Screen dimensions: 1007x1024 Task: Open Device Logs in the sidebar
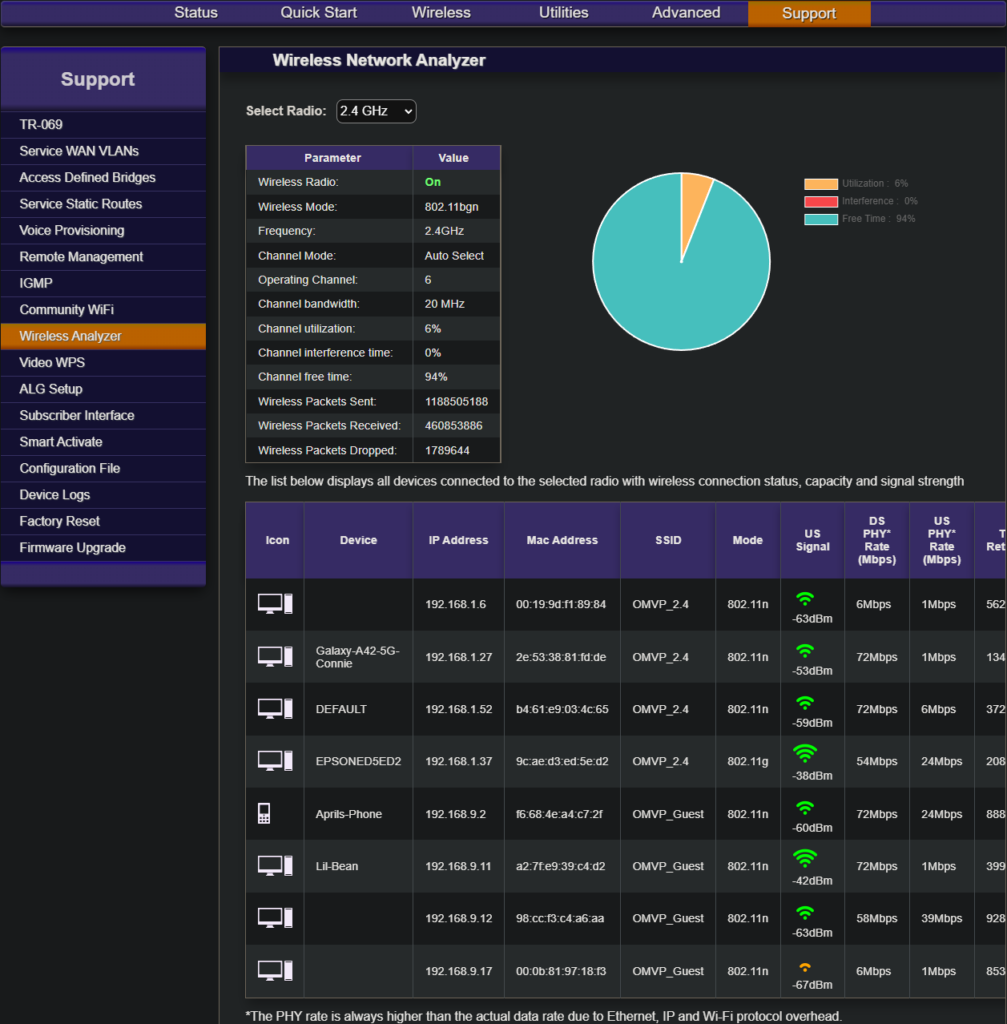(x=55, y=495)
